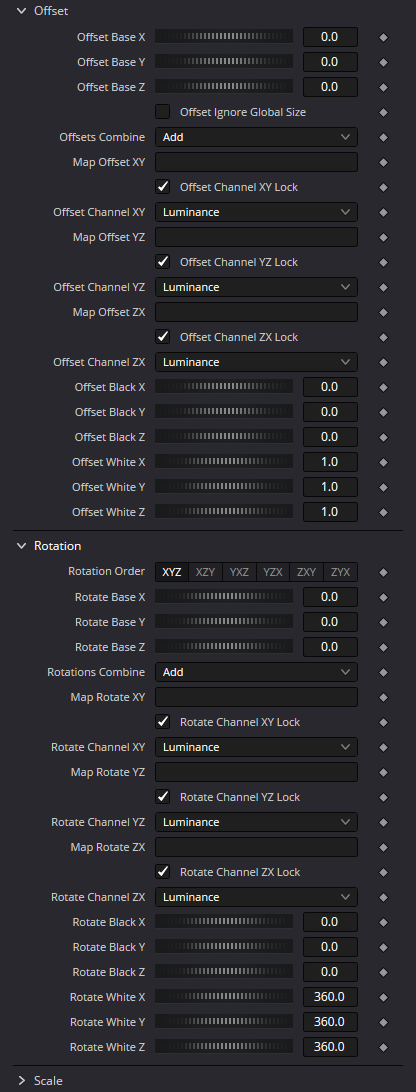Screen dimensions: 416x1092
Task: Click keyframe diamond for Rotation Order
Action: tap(383, 572)
